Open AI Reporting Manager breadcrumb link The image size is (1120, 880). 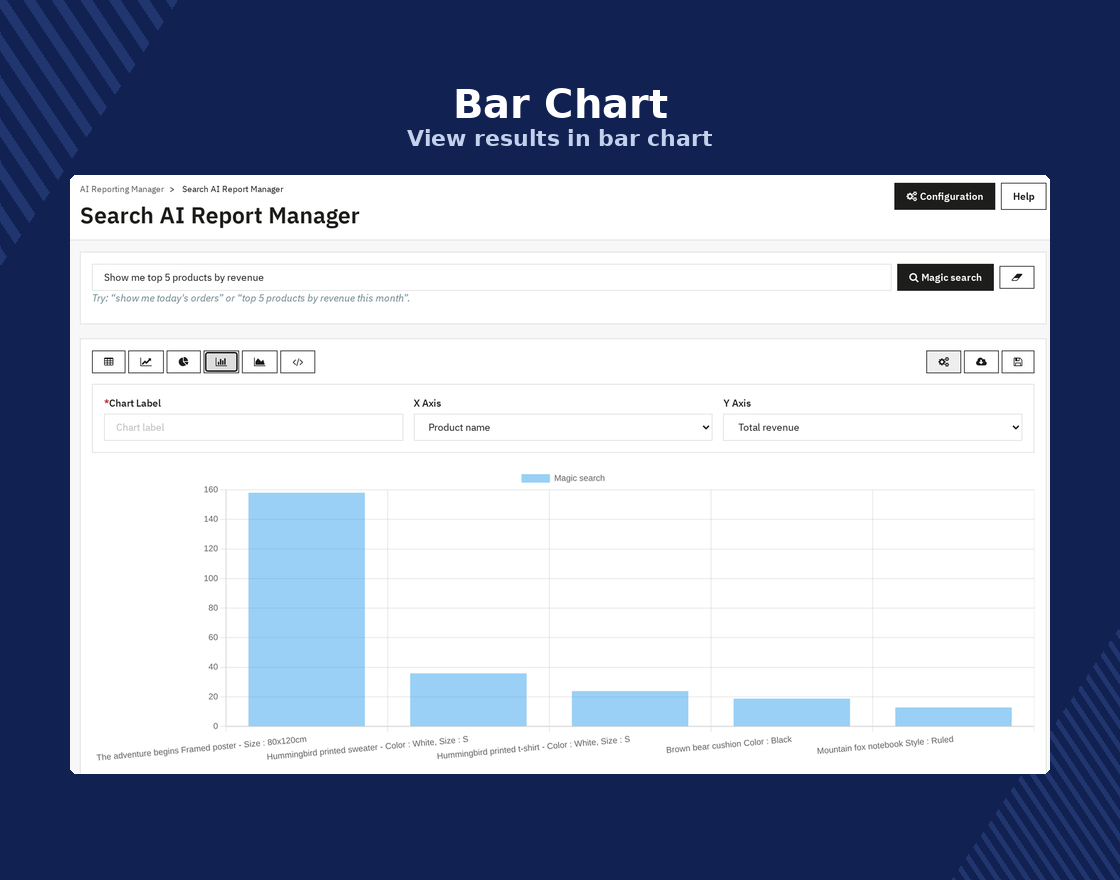click(122, 189)
